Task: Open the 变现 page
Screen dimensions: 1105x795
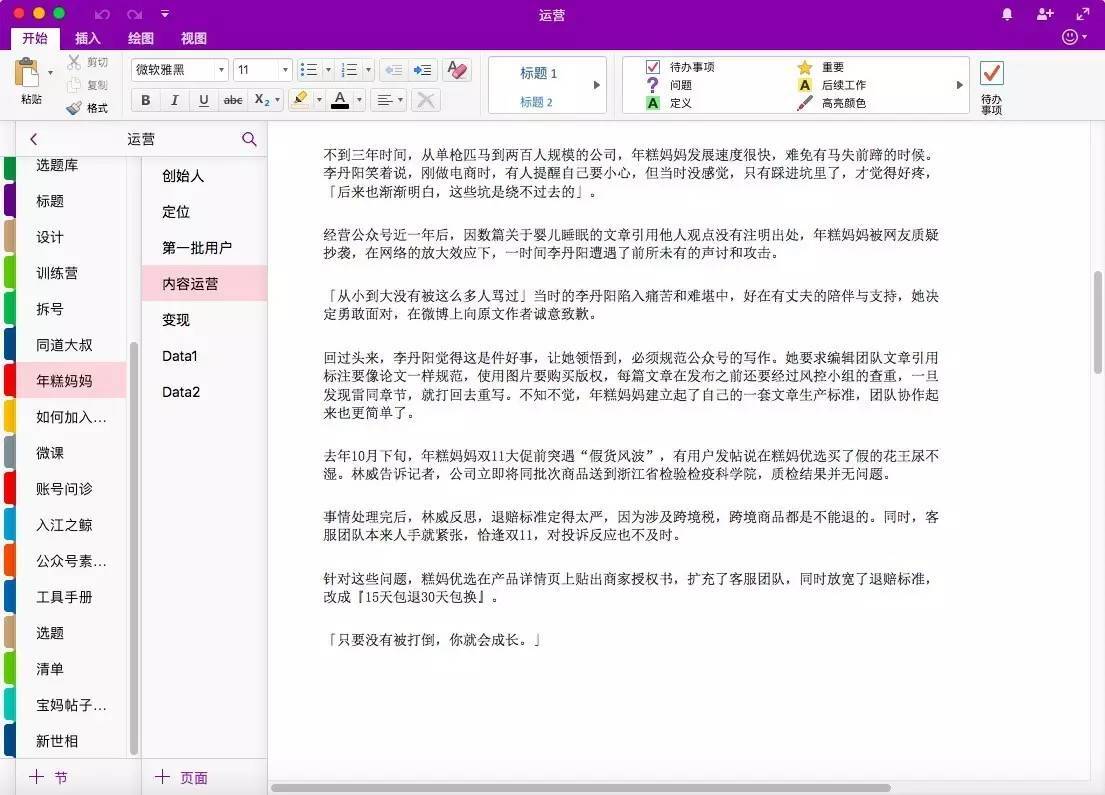Action: click(204, 319)
